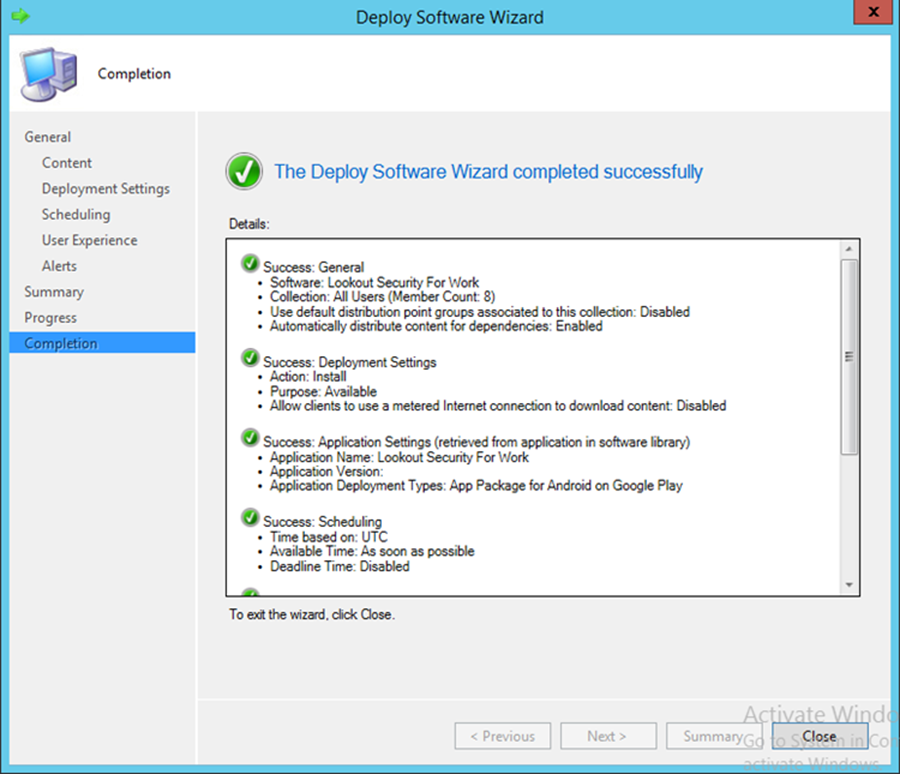The height and width of the screenshot is (774, 900).
Task: Click 'Success: Scheduling' heading text
Action: (323, 522)
